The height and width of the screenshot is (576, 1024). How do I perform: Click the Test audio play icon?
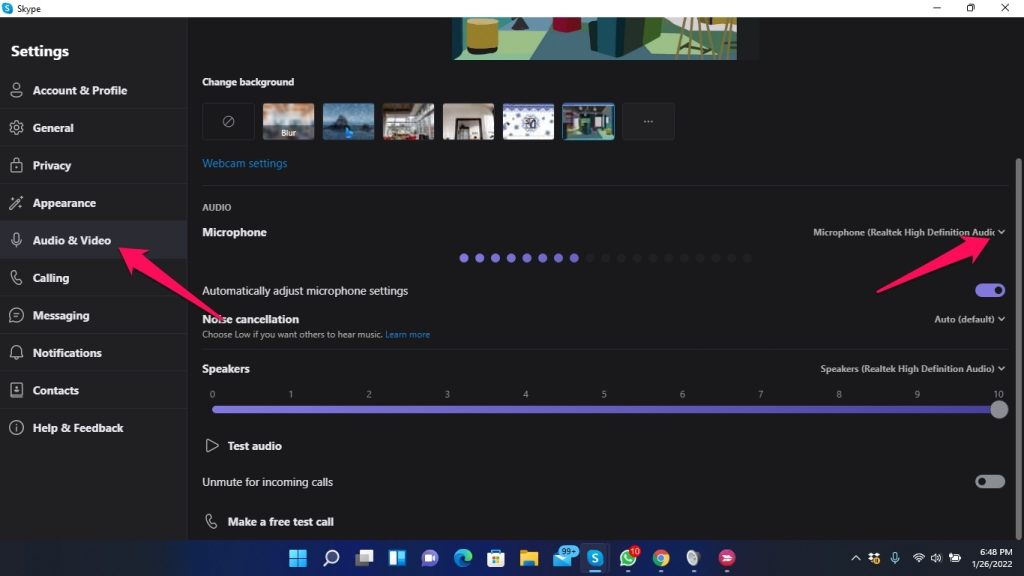click(211, 446)
